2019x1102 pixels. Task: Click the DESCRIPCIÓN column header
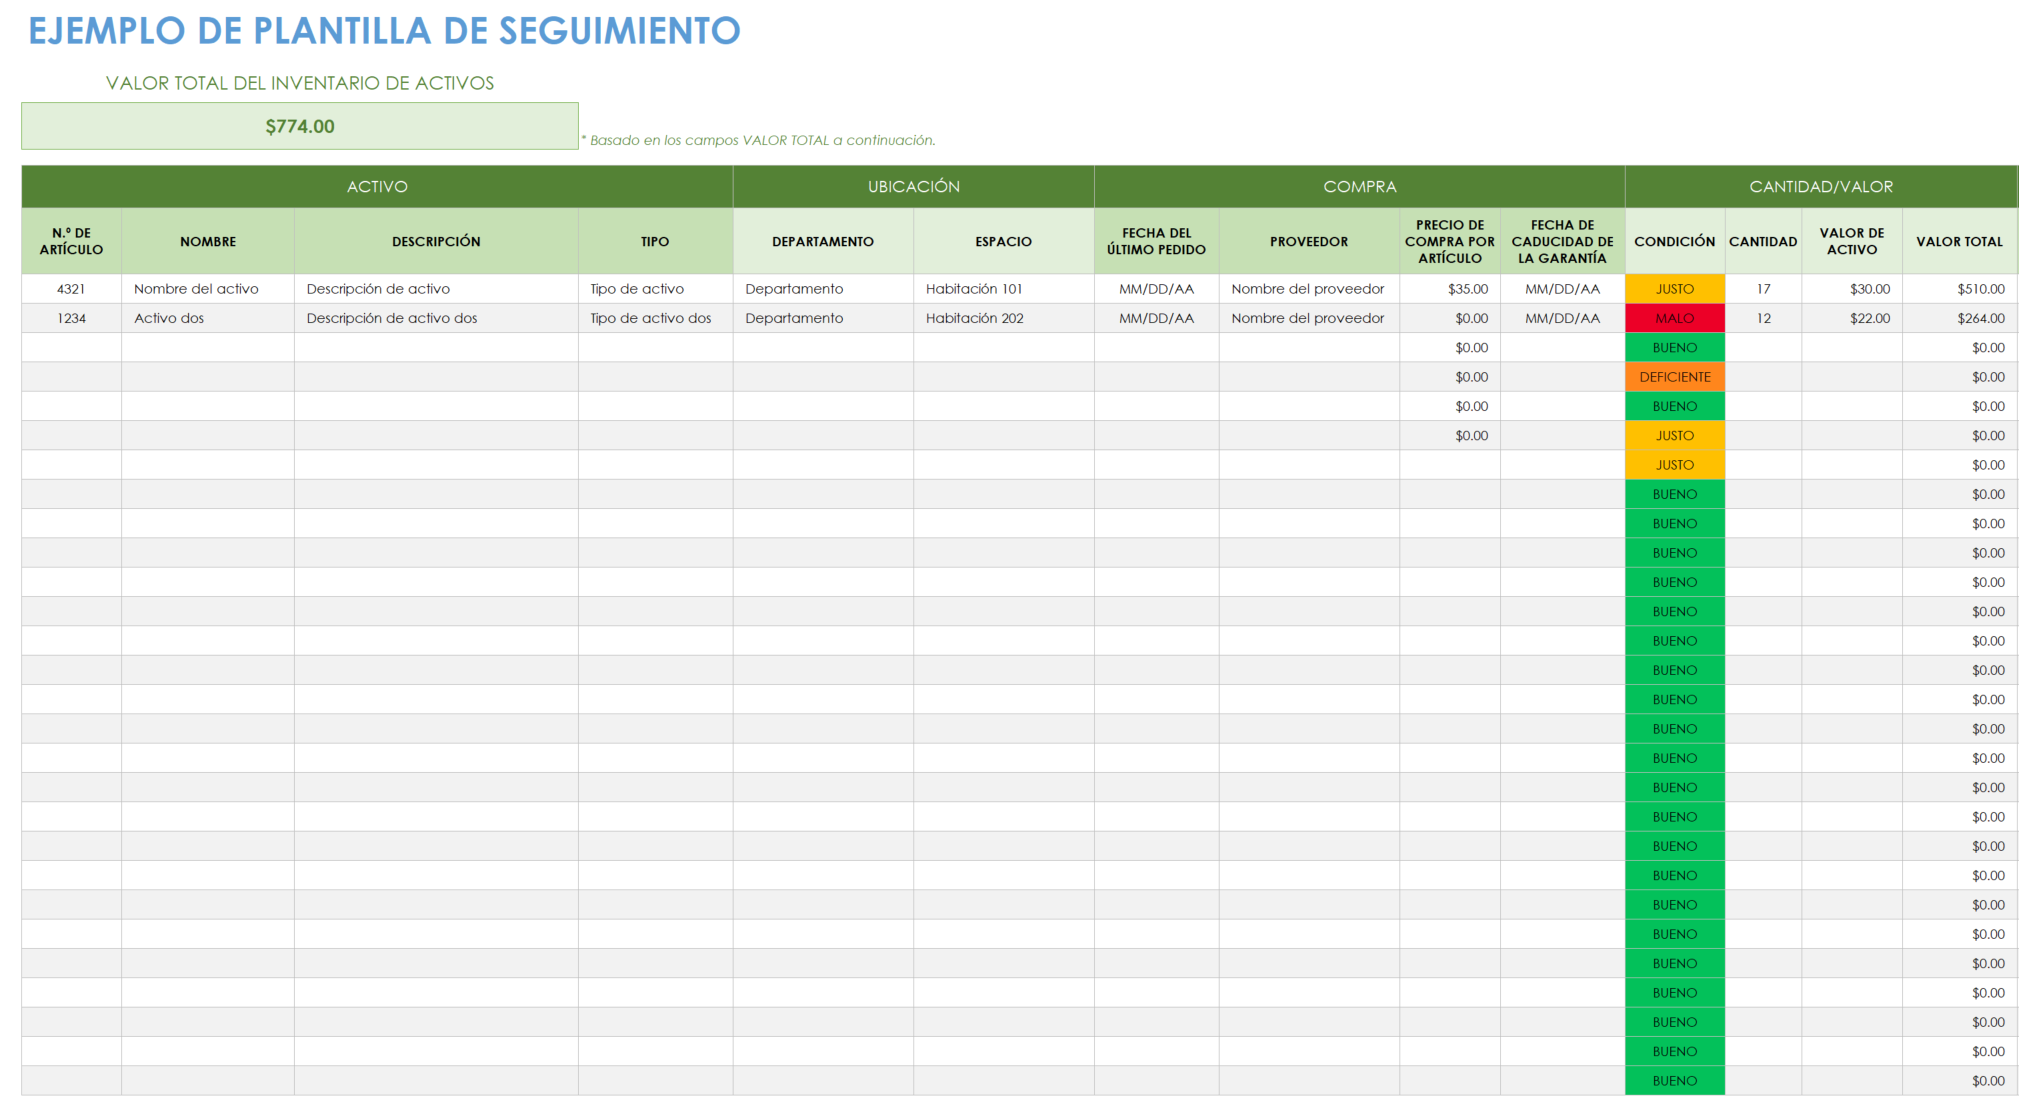(436, 241)
